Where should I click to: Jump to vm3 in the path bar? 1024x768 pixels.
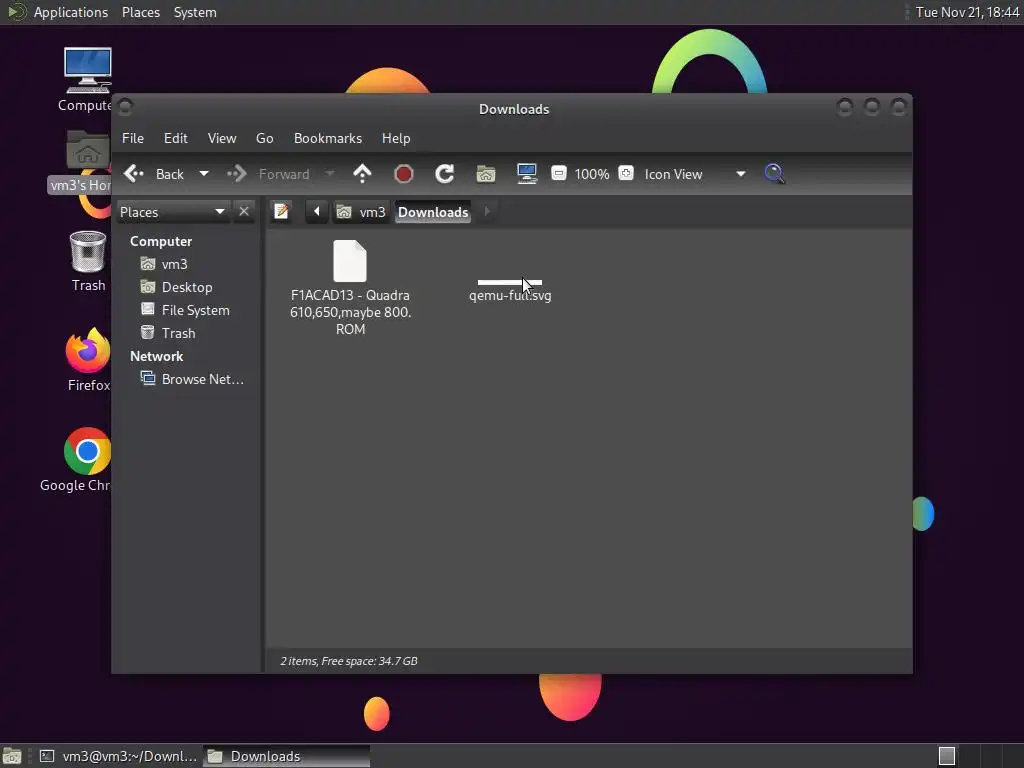click(x=361, y=212)
